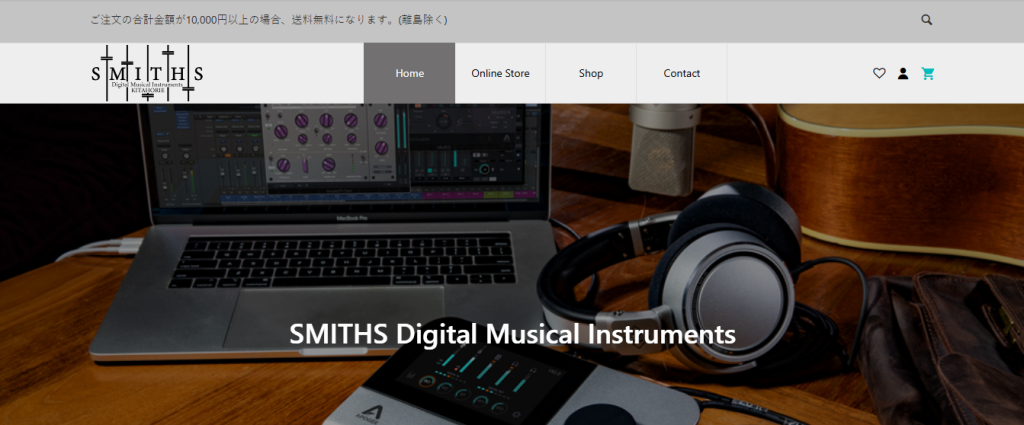Click the condenser microphone in banner
Screen dimensions: 1024x425
pos(663,148)
